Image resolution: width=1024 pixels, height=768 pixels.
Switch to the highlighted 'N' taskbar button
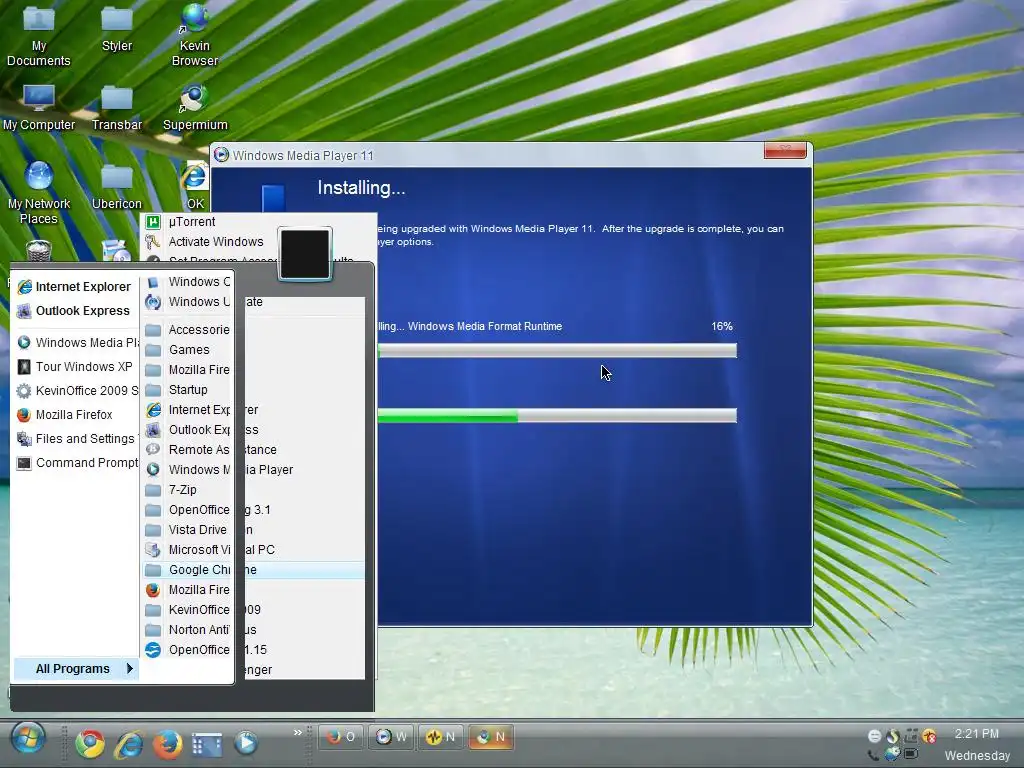click(490, 737)
